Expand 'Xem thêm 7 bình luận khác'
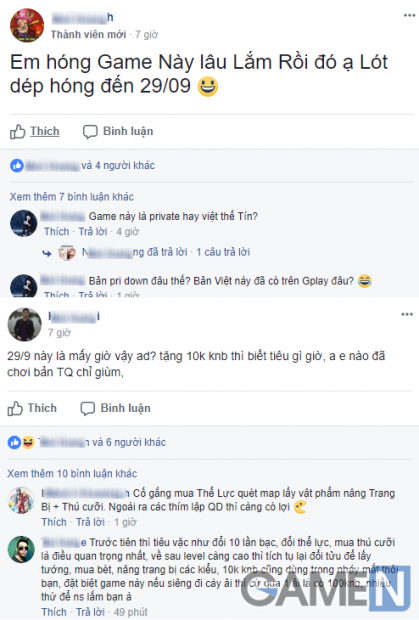The image size is (419, 620). [72, 197]
